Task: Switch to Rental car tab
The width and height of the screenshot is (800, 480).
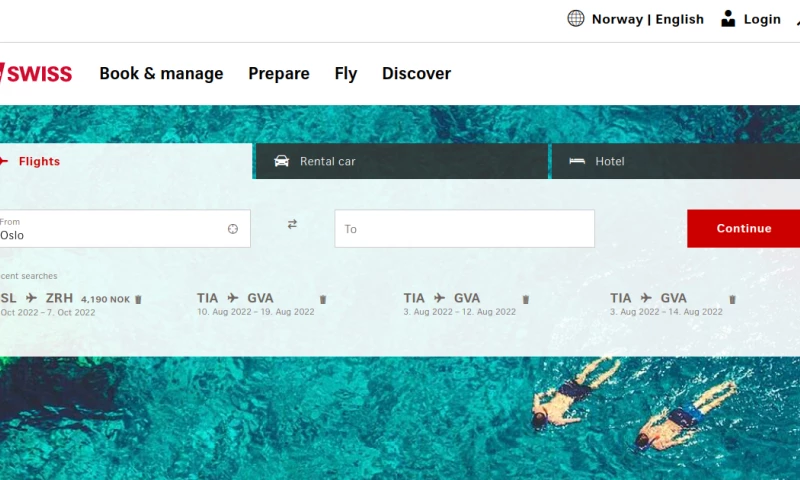Action: [402, 161]
